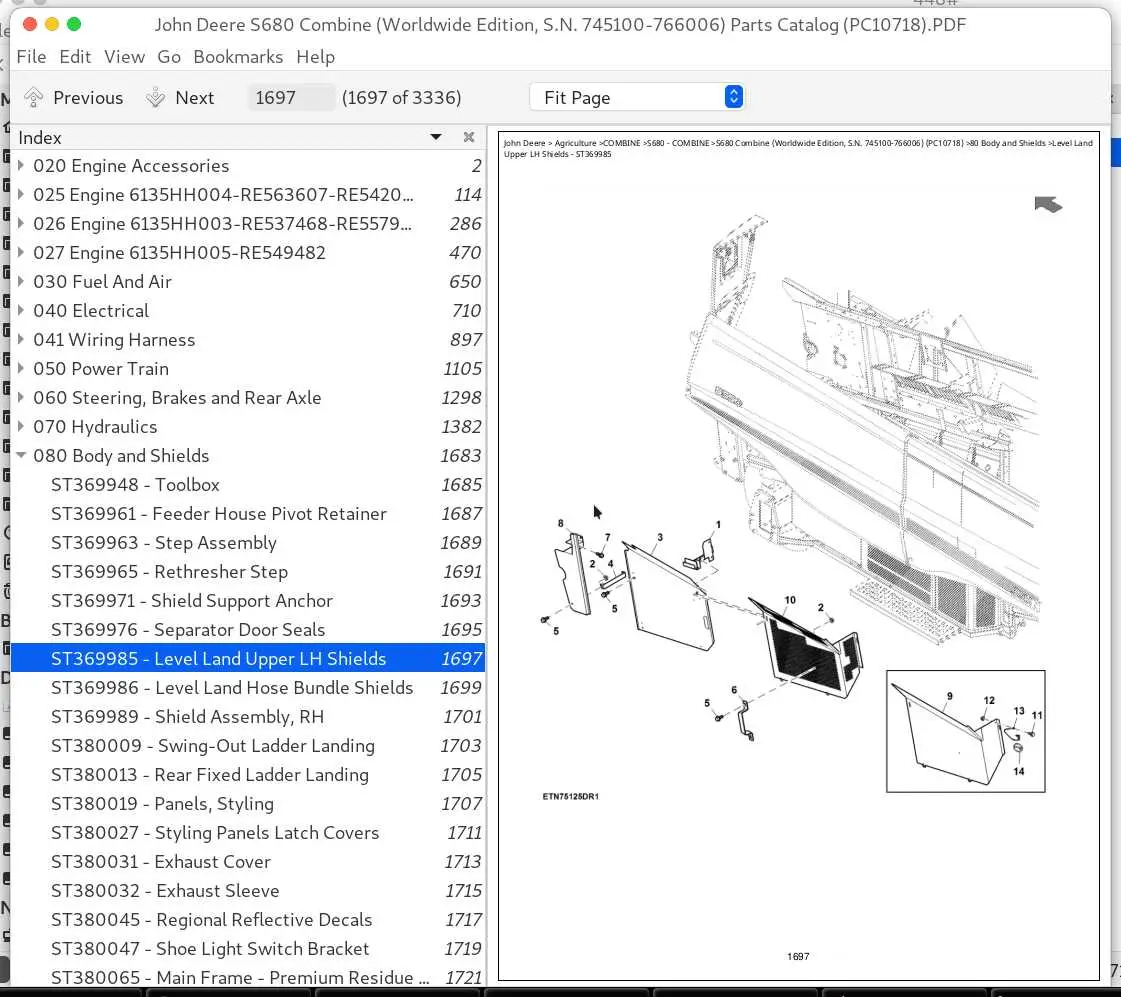This screenshot has width=1121, height=997.
Task: Select ST369948 - Toolbox entry
Action: [x=247, y=485]
